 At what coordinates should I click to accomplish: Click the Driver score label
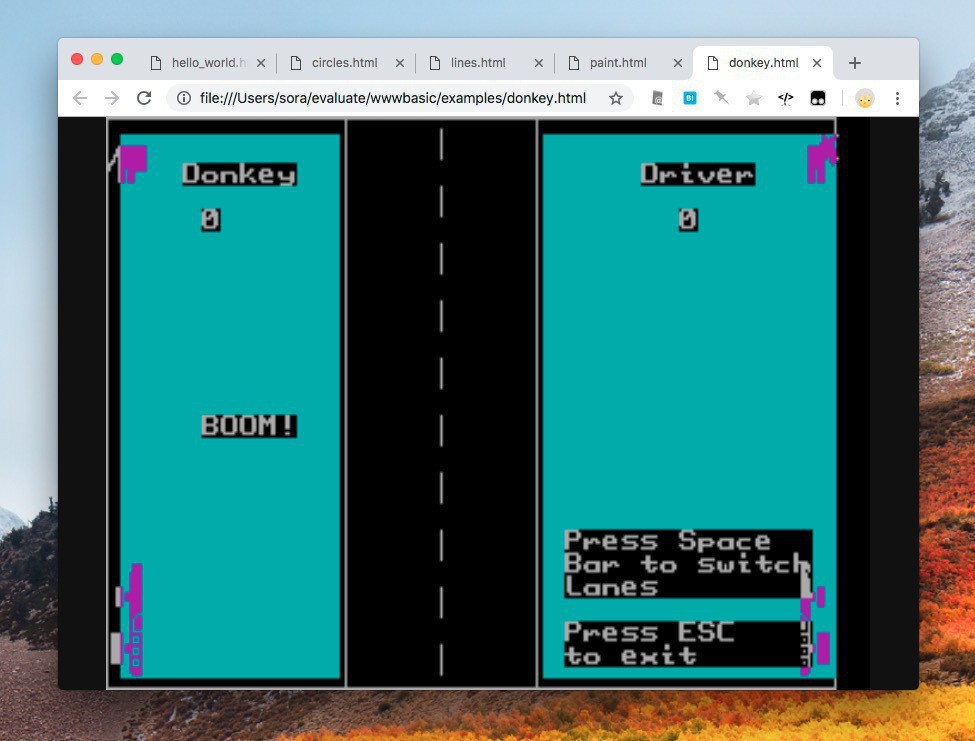click(x=698, y=174)
